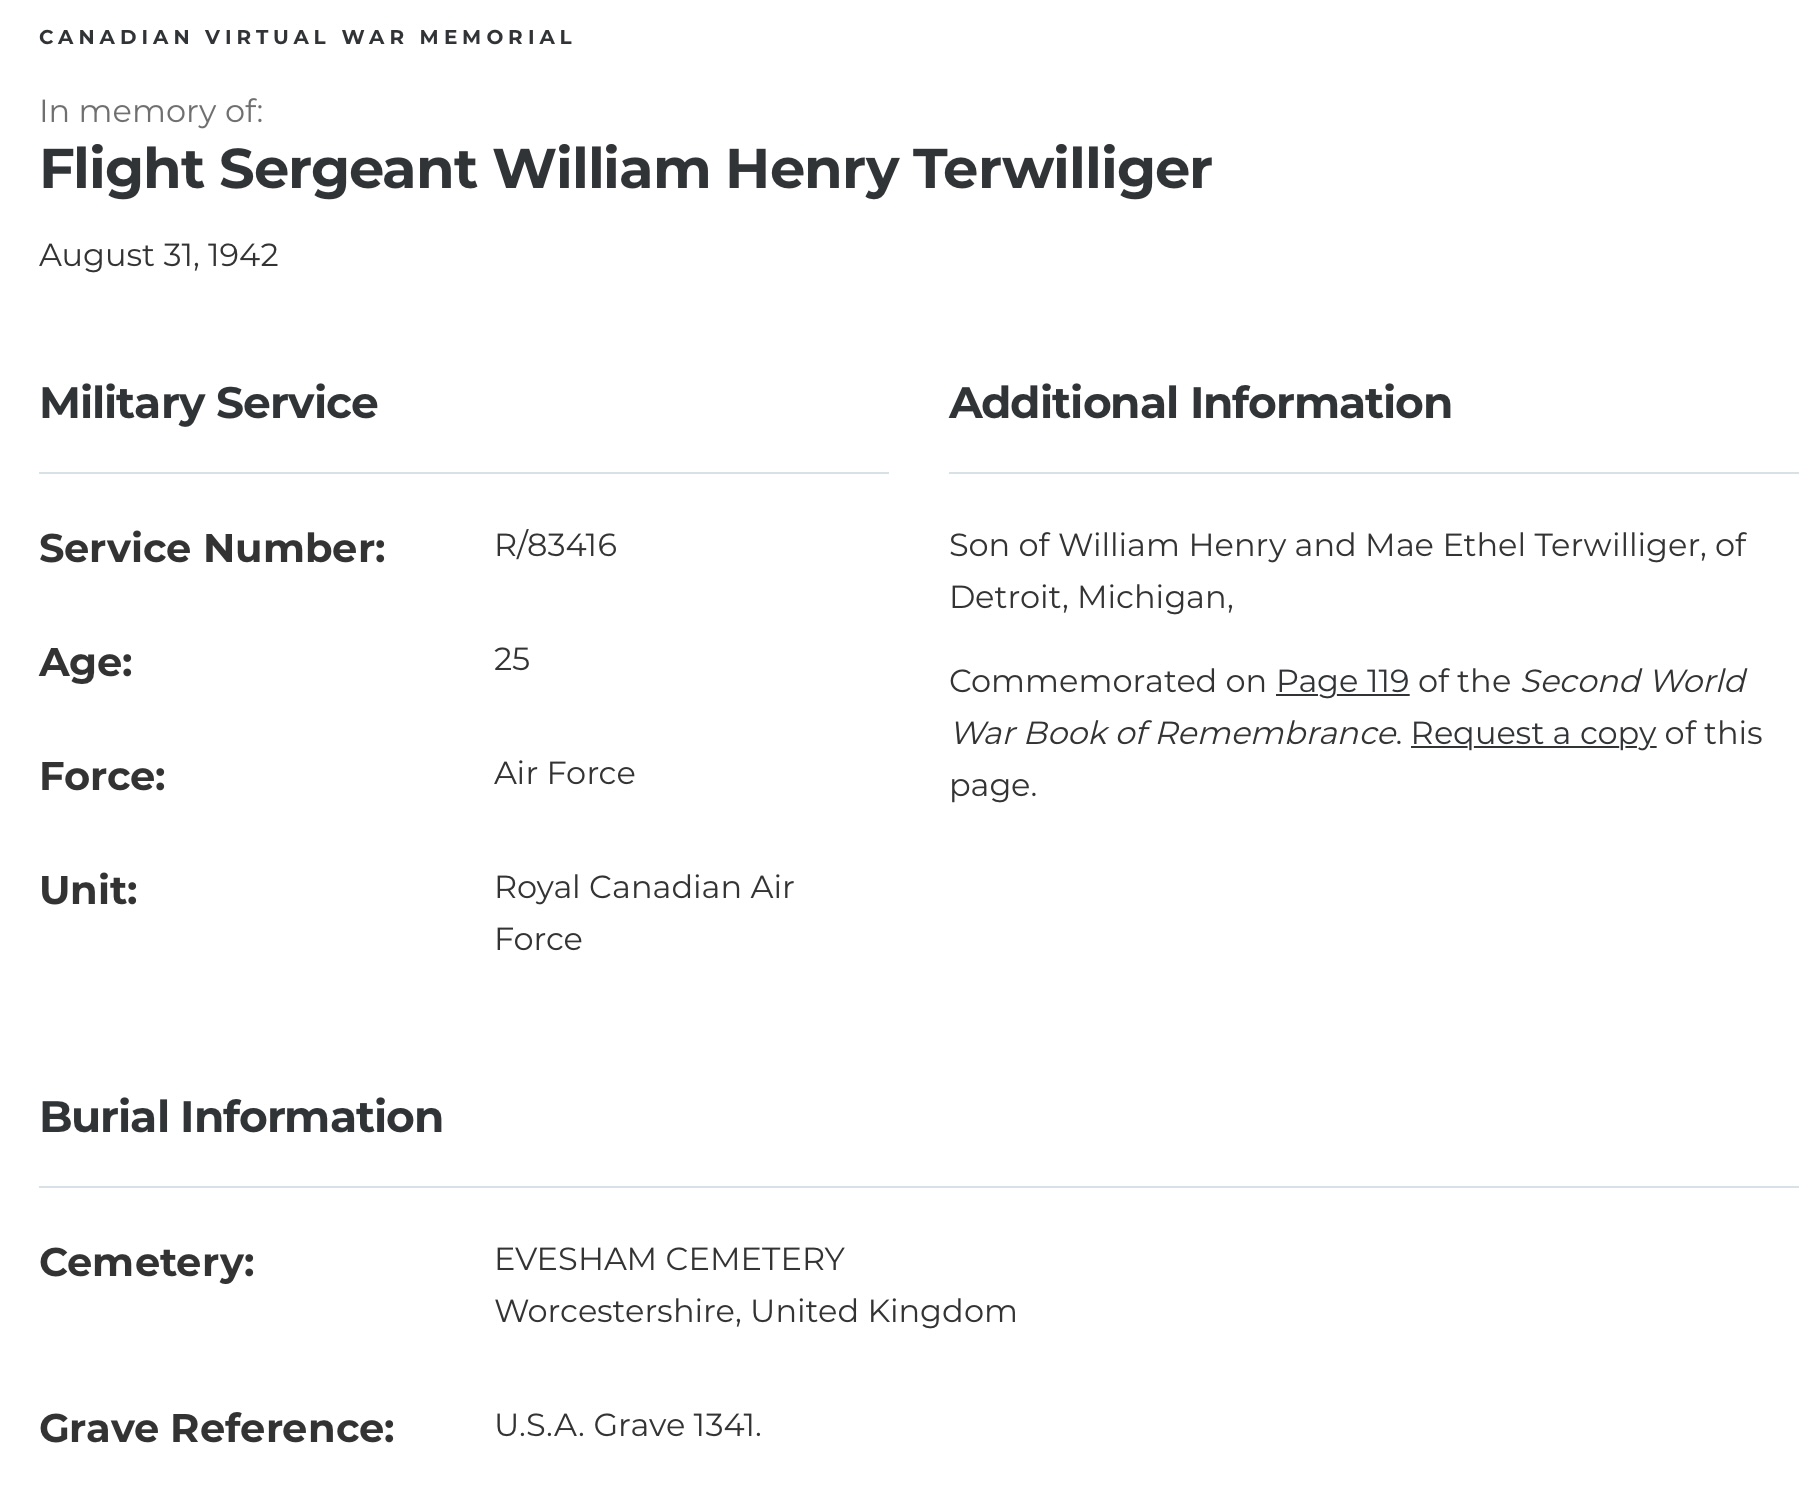Click the Grave Reference label
Screen dimensions: 1809x1495
[217, 1428]
